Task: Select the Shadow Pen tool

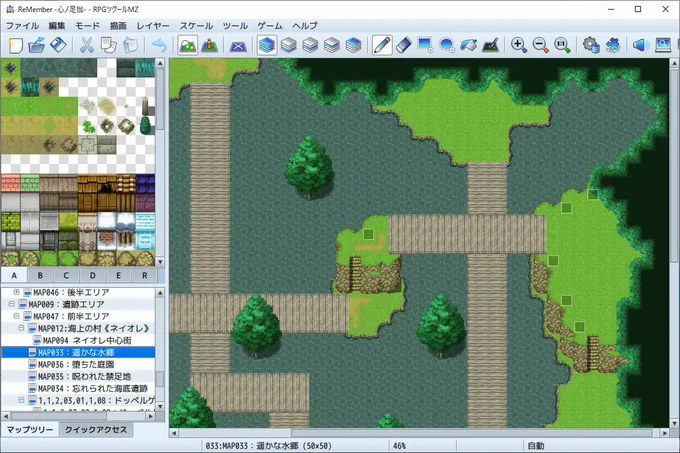Action: tap(490, 45)
